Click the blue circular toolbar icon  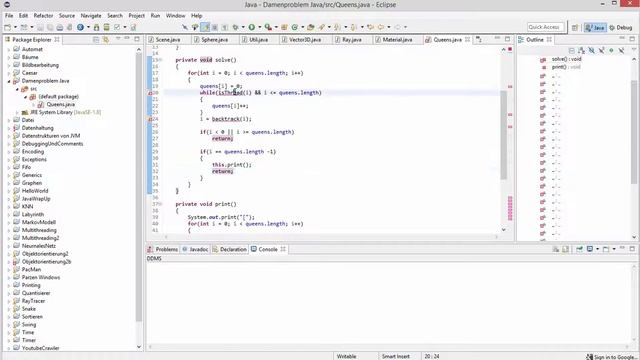(80, 27)
